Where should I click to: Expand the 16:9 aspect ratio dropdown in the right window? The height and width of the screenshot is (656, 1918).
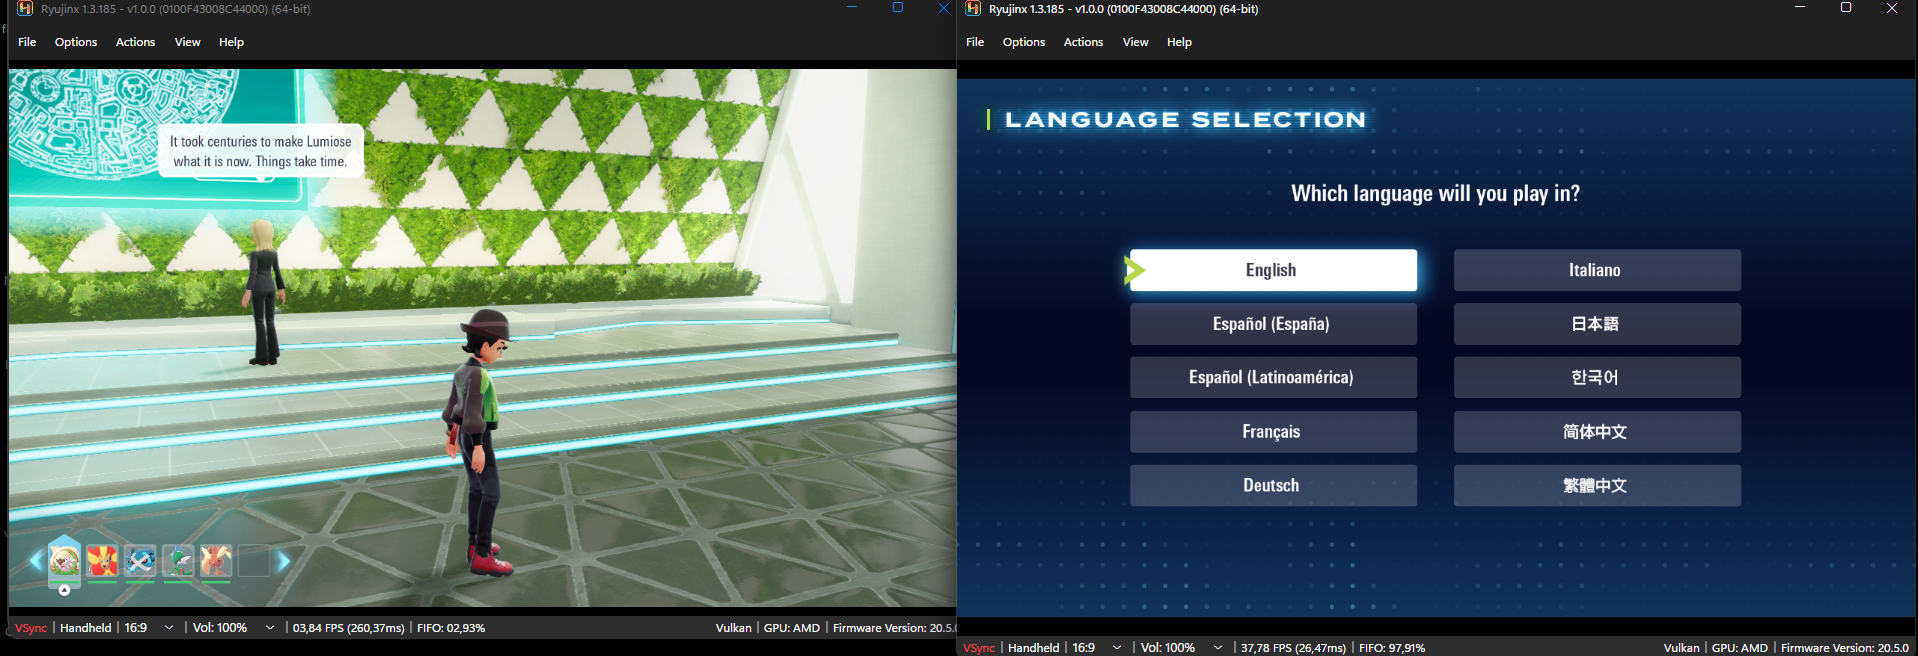(1097, 648)
